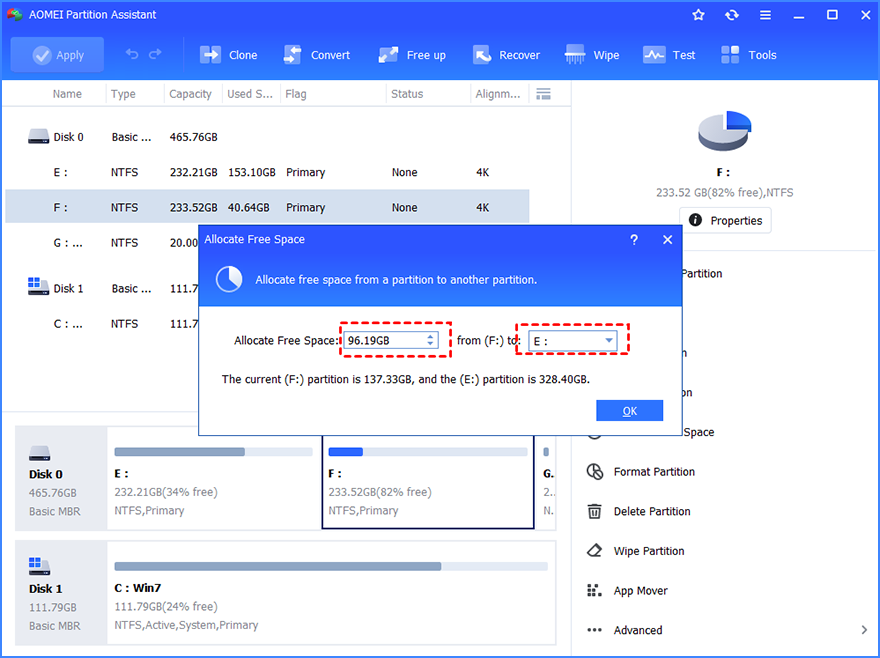Click the redo arrow icon
The height and width of the screenshot is (658, 880).
coord(155,54)
